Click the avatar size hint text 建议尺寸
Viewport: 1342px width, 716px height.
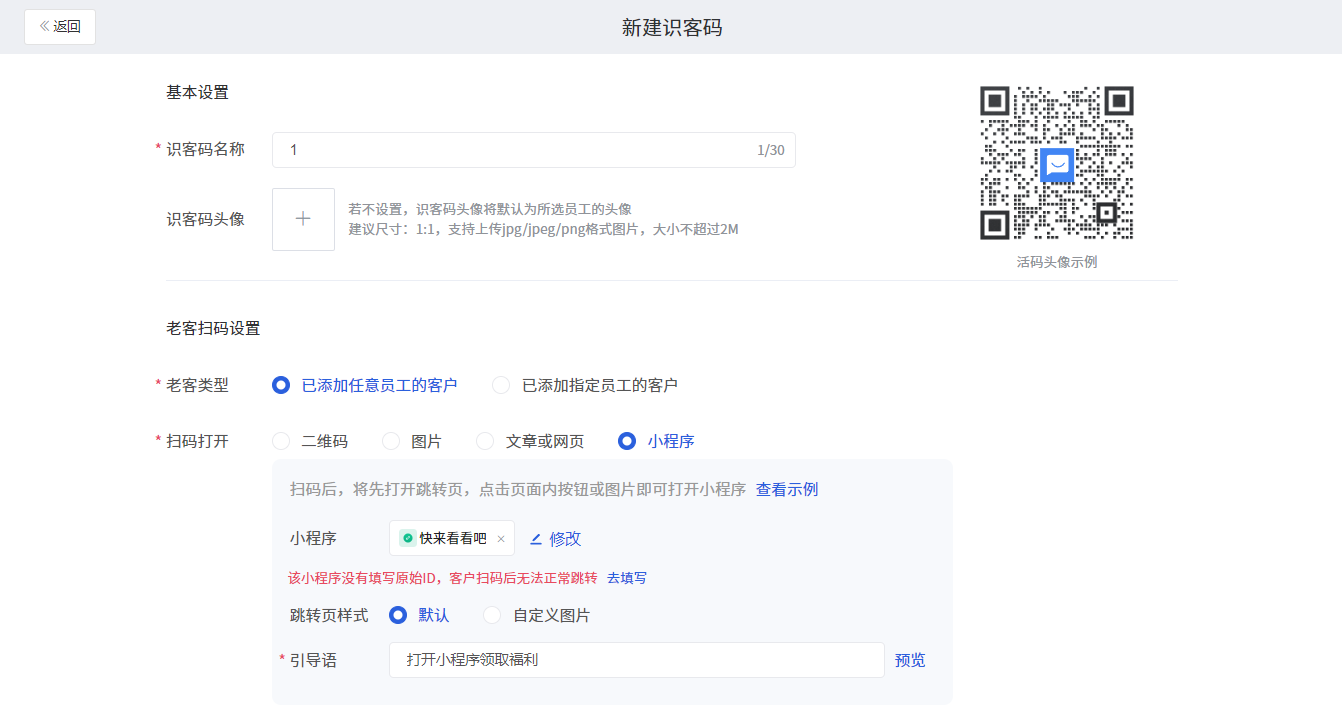(543, 229)
